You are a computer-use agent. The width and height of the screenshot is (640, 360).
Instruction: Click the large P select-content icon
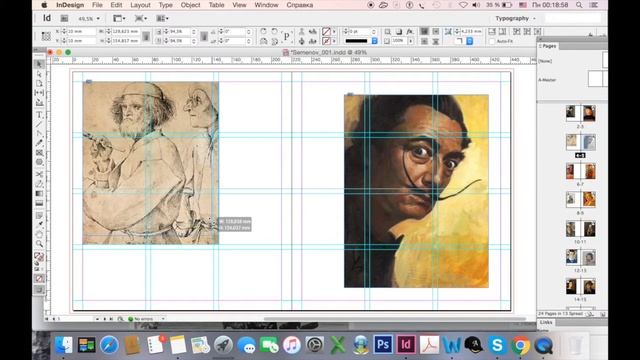pos(287,36)
